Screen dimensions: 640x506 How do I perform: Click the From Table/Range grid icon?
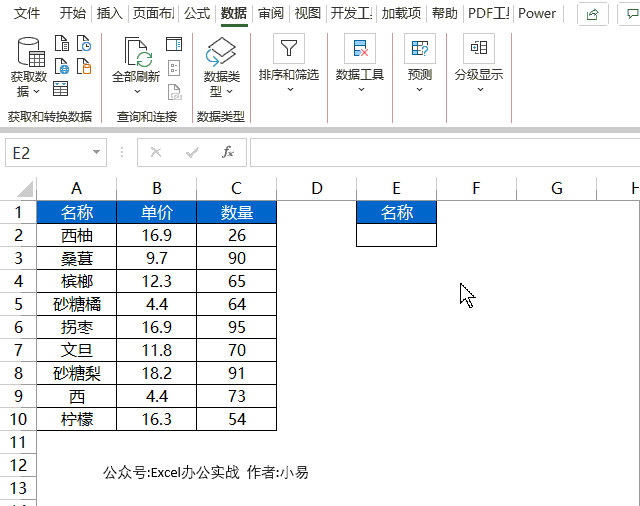[x=60, y=89]
